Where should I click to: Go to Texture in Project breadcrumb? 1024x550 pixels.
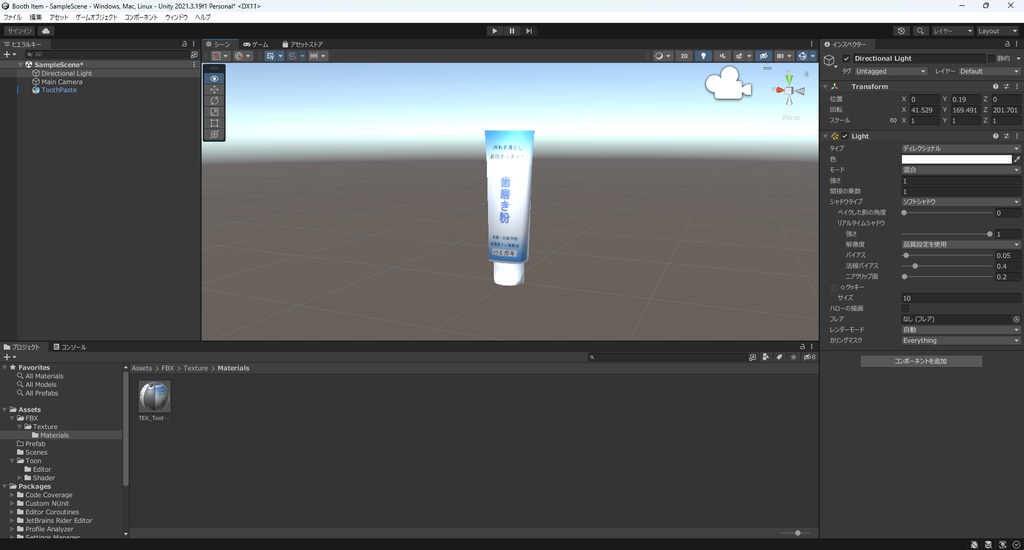(x=195, y=368)
